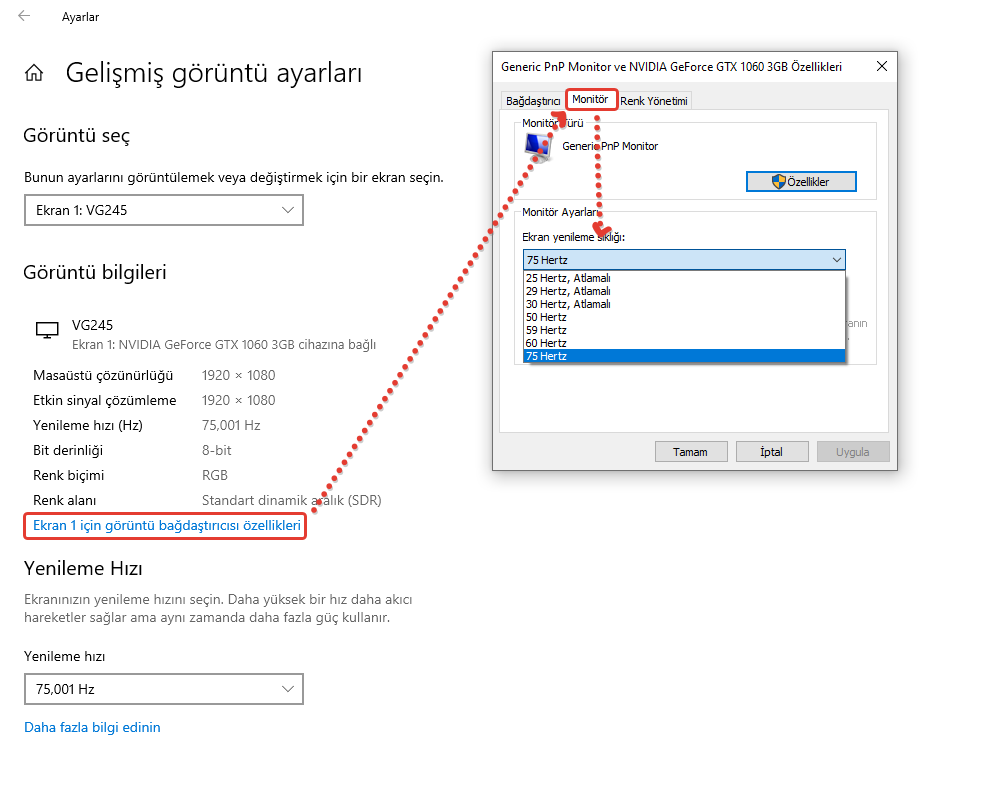The image size is (1002, 788).
Task: Click the VG245 monitor icon
Action: (x=47, y=330)
